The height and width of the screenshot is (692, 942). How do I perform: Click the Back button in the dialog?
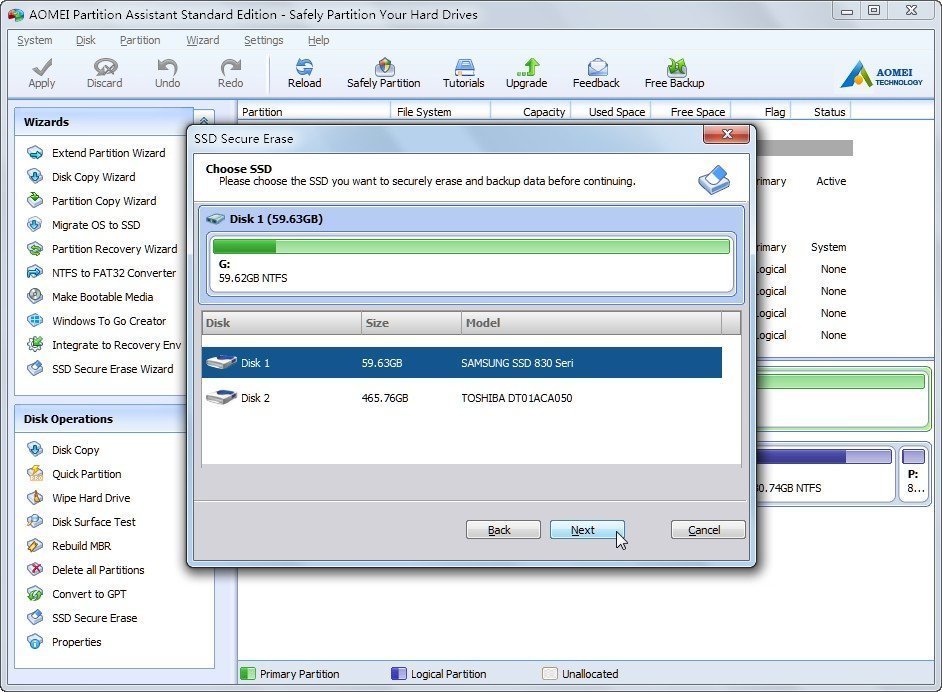[x=503, y=530]
